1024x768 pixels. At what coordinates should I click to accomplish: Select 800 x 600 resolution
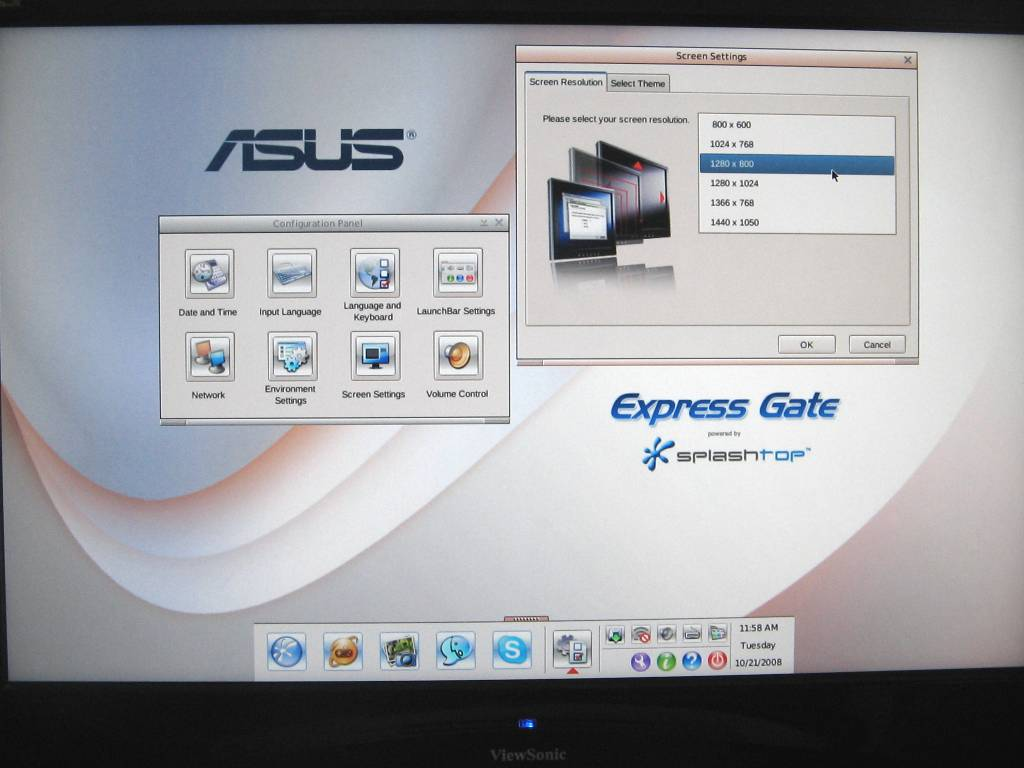[797, 125]
